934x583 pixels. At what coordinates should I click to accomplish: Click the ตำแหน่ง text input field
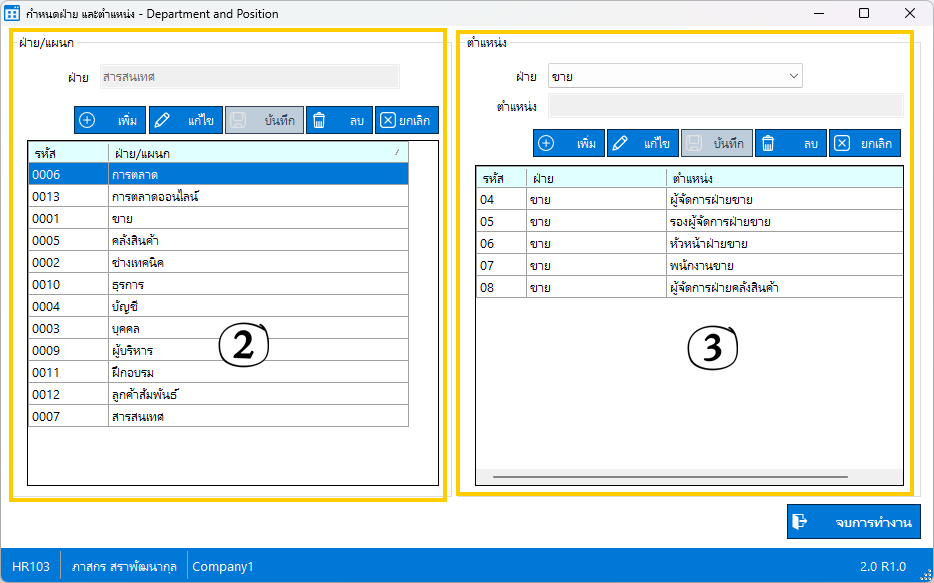(x=725, y=106)
